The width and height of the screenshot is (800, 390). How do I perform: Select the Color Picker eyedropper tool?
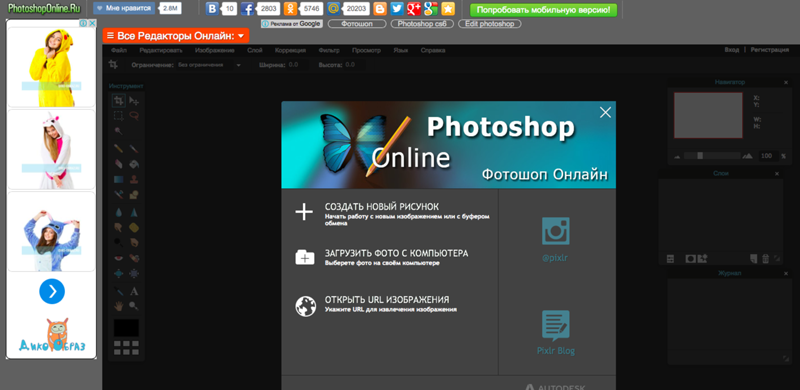pyautogui.click(x=118, y=291)
